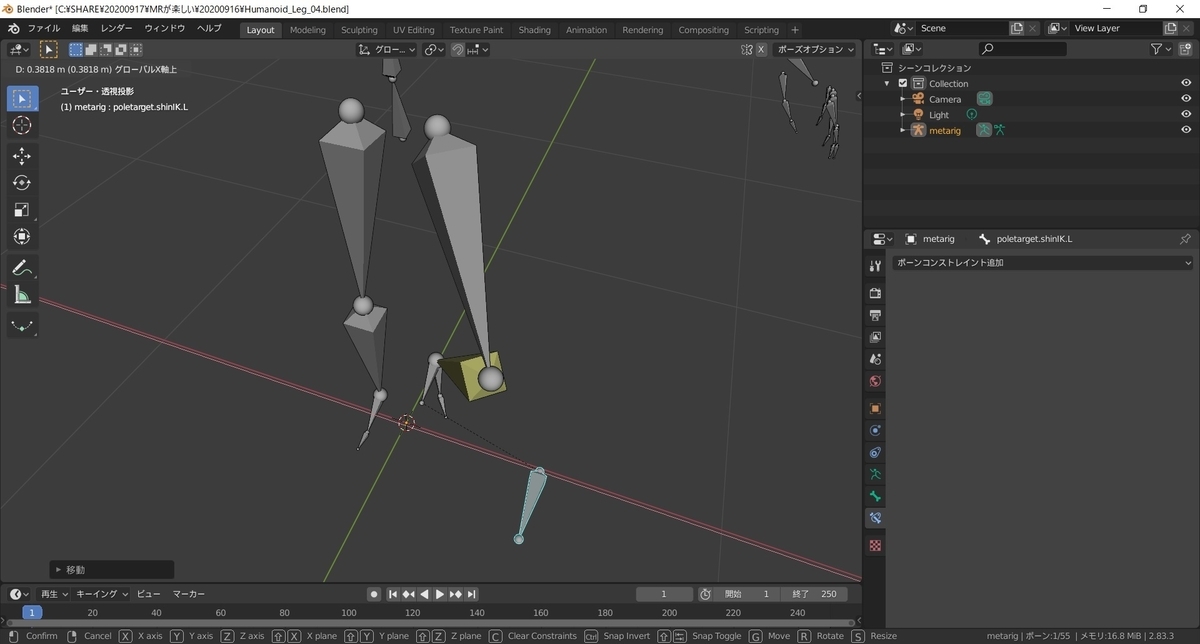Jump to next keyframe
Screen dimensions: 1200x644
pos(456,594)
